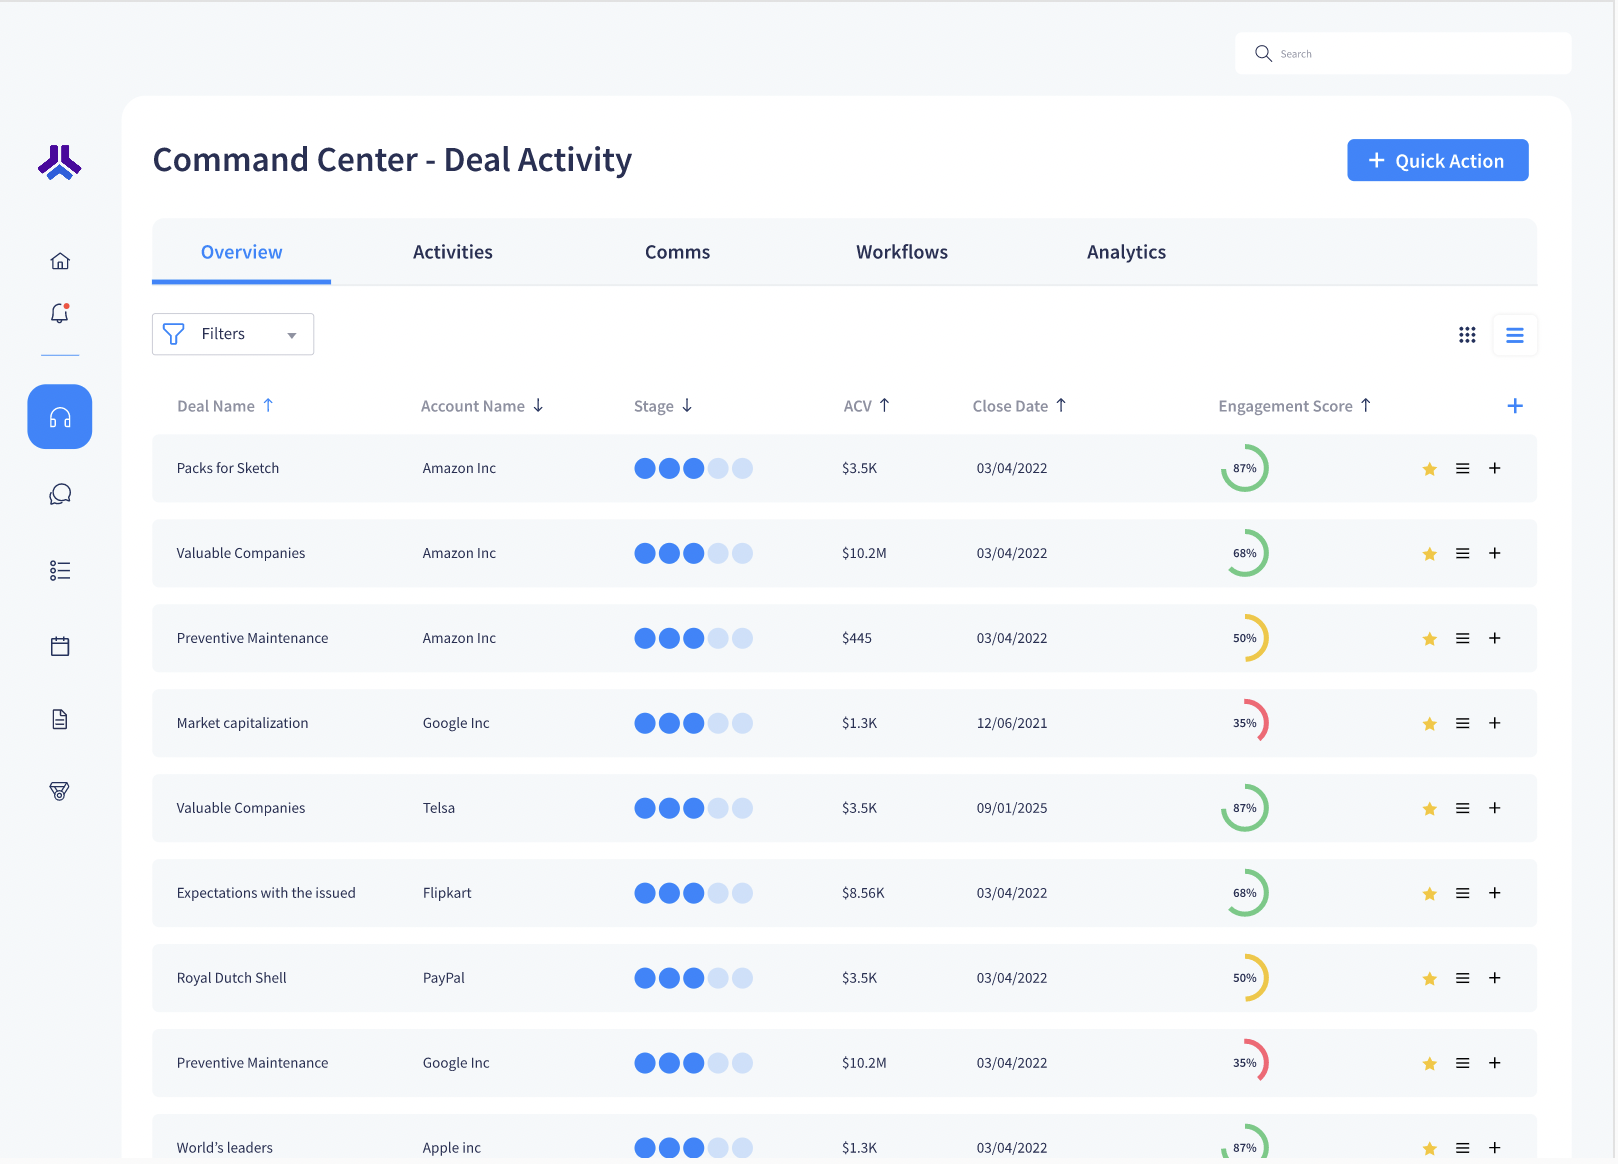The image size is (1618, 1164).
Task: Open the chat messages sidebar icon
Action: tap(59, 493)
